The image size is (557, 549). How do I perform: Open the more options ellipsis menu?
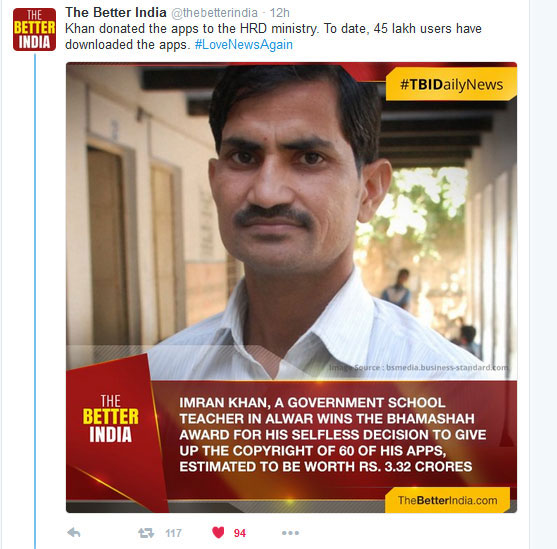tap(290, 533)
